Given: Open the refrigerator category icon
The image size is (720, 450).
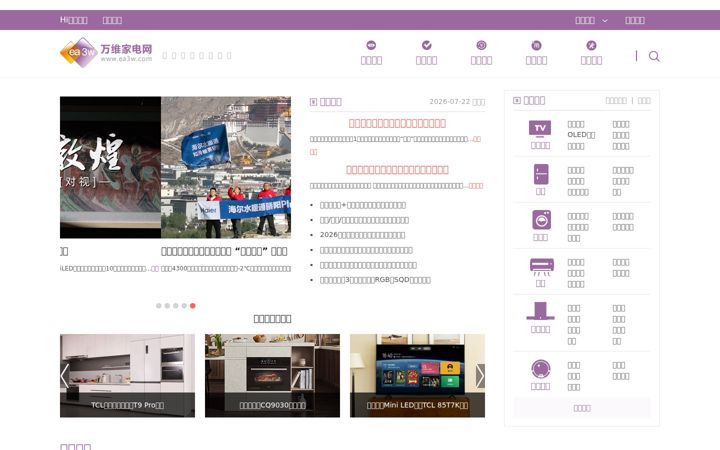Looking at the screenshot, I should pyautogui.click(x=541, y=174).
